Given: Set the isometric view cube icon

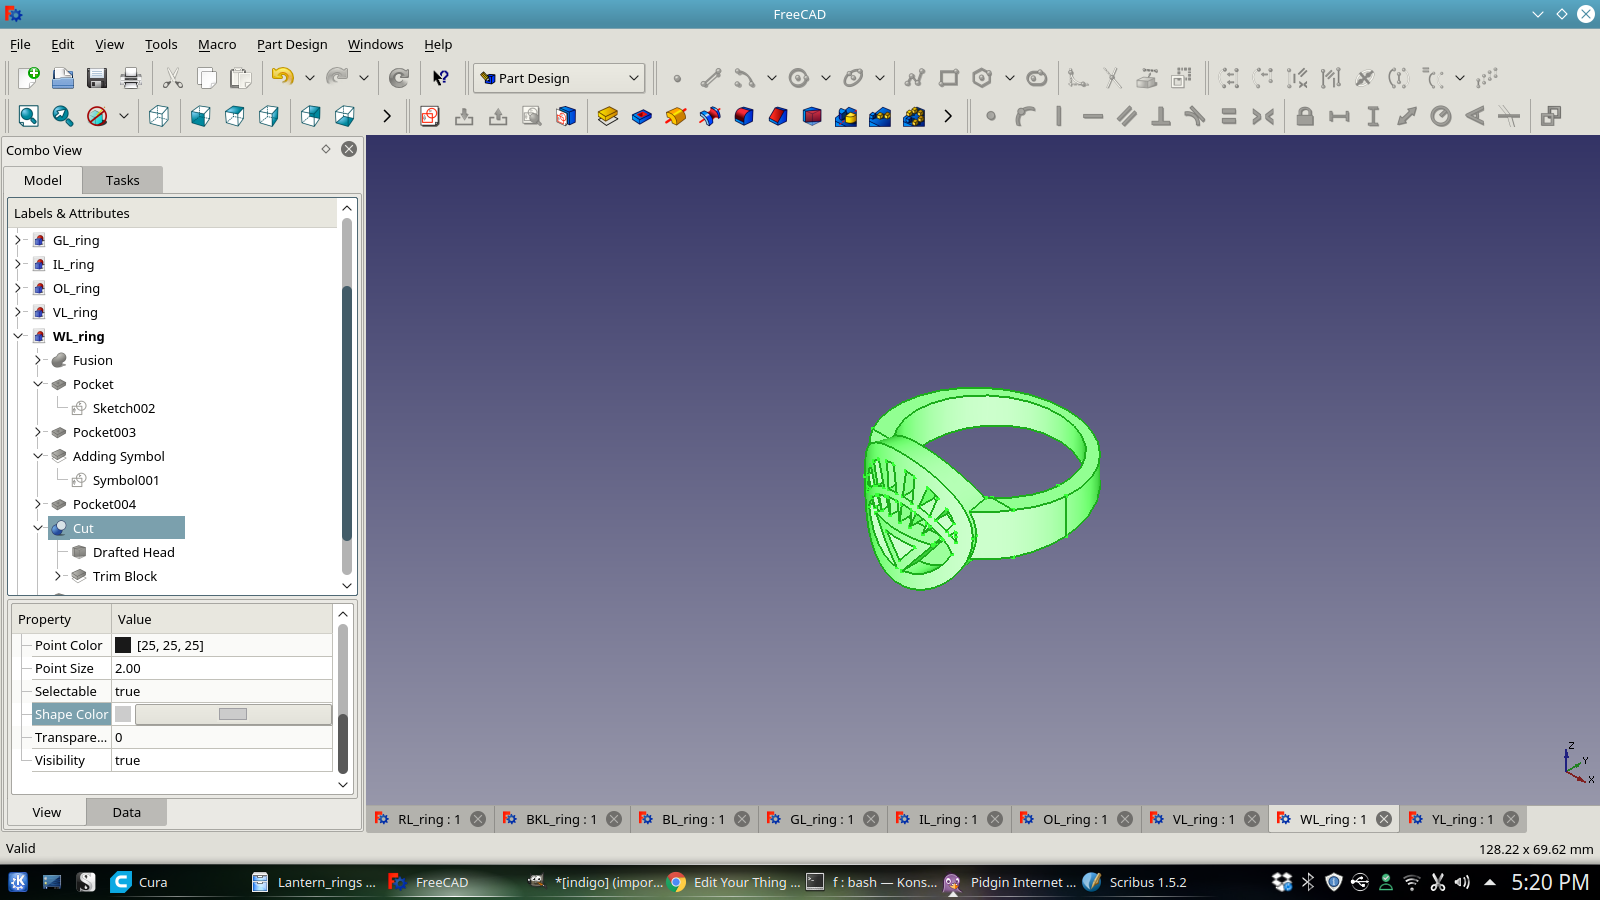Looking at the screenshot, I should click(x=159, y=116).
